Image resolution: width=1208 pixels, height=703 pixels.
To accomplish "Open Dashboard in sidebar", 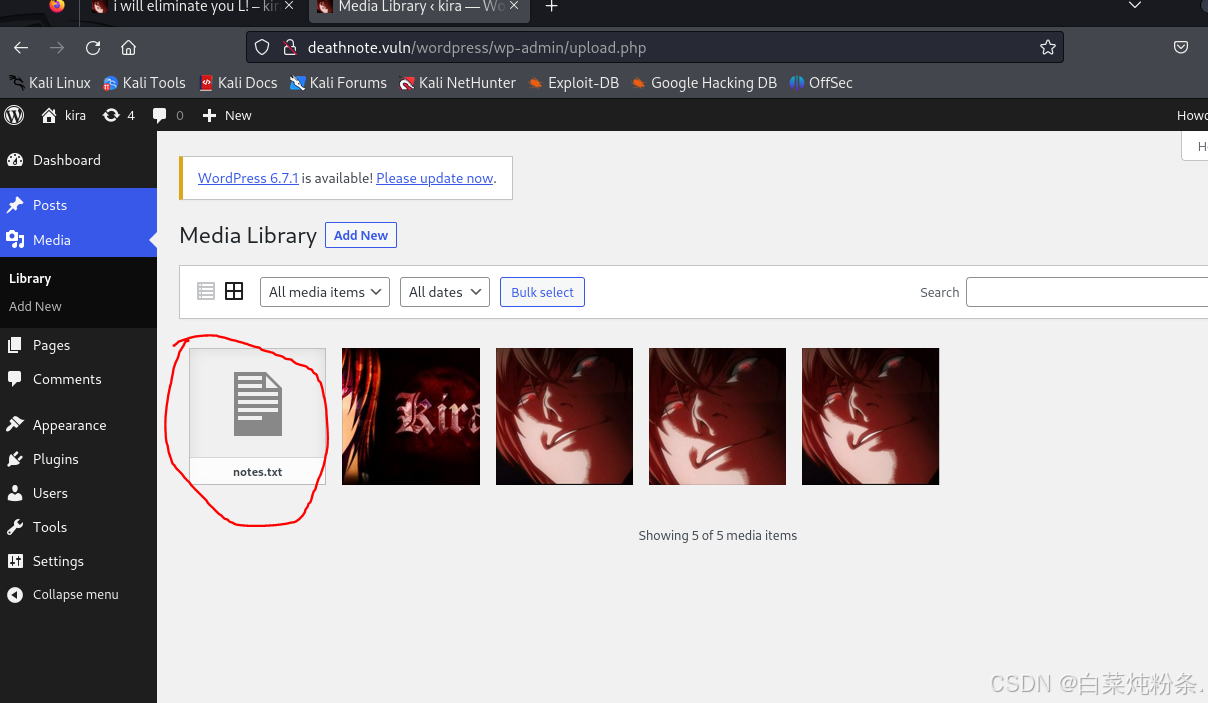I will [78, 160].
